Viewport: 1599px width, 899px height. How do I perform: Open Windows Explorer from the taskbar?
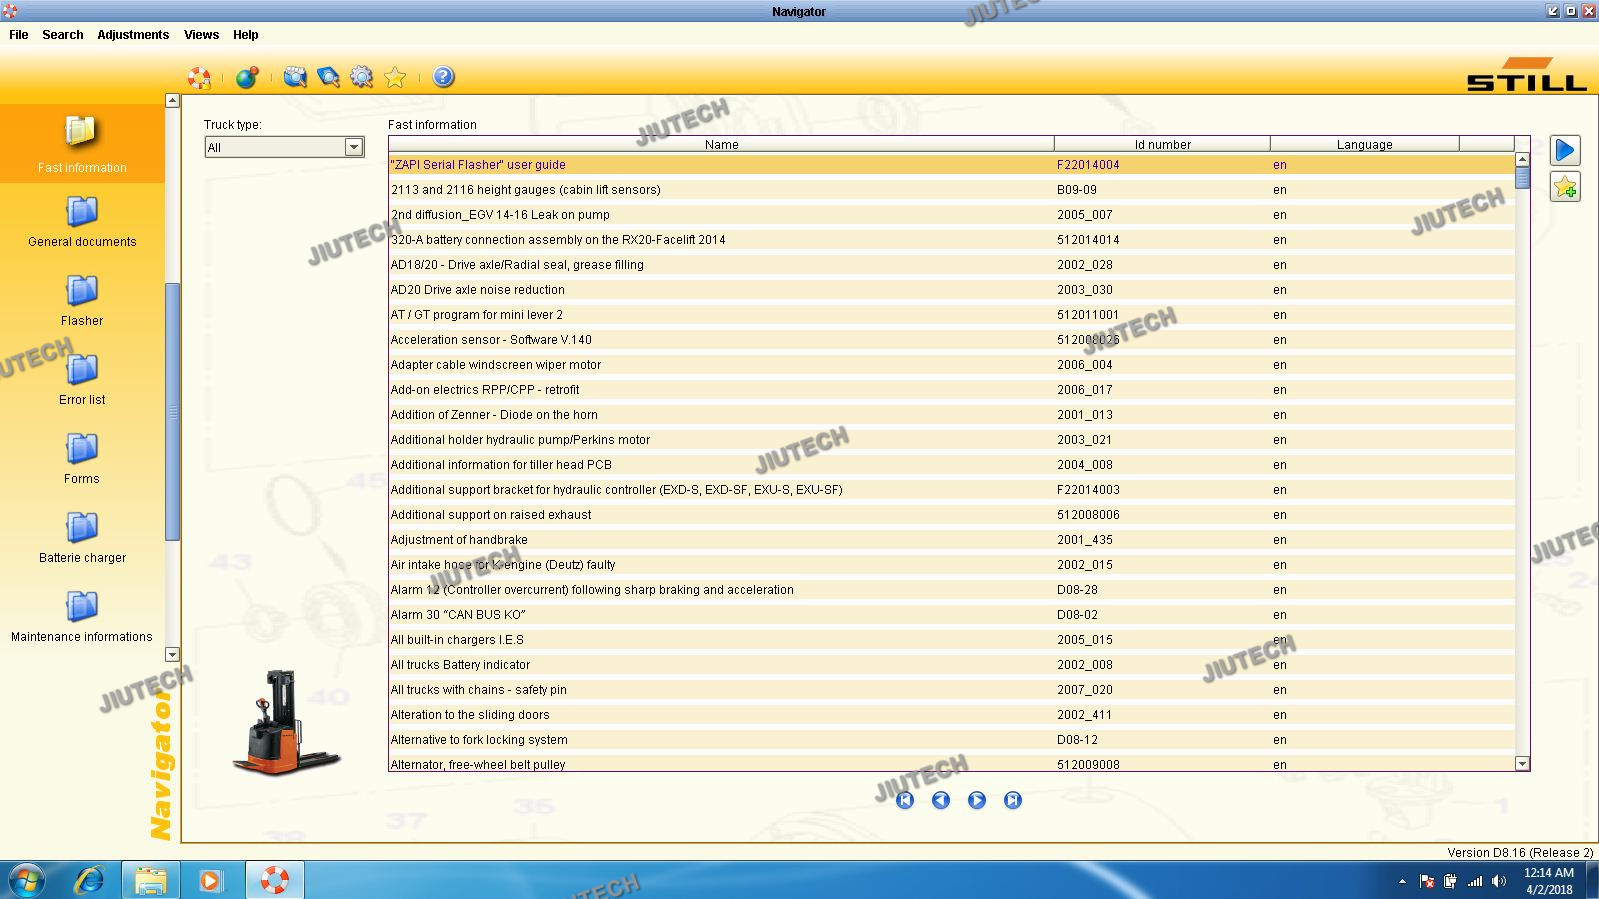pos(150,880)
